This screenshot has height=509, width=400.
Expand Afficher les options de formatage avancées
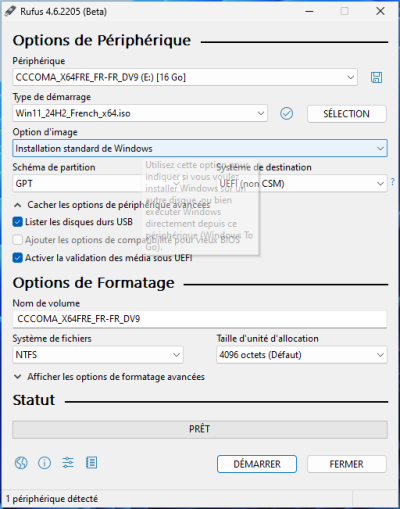pos(109,377)
